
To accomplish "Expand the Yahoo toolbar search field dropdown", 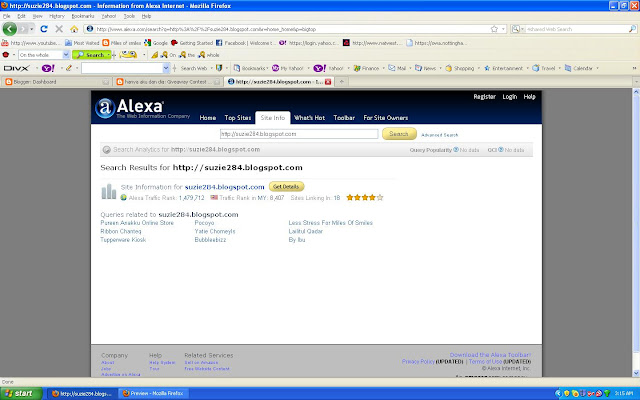I will coord(166,68).
